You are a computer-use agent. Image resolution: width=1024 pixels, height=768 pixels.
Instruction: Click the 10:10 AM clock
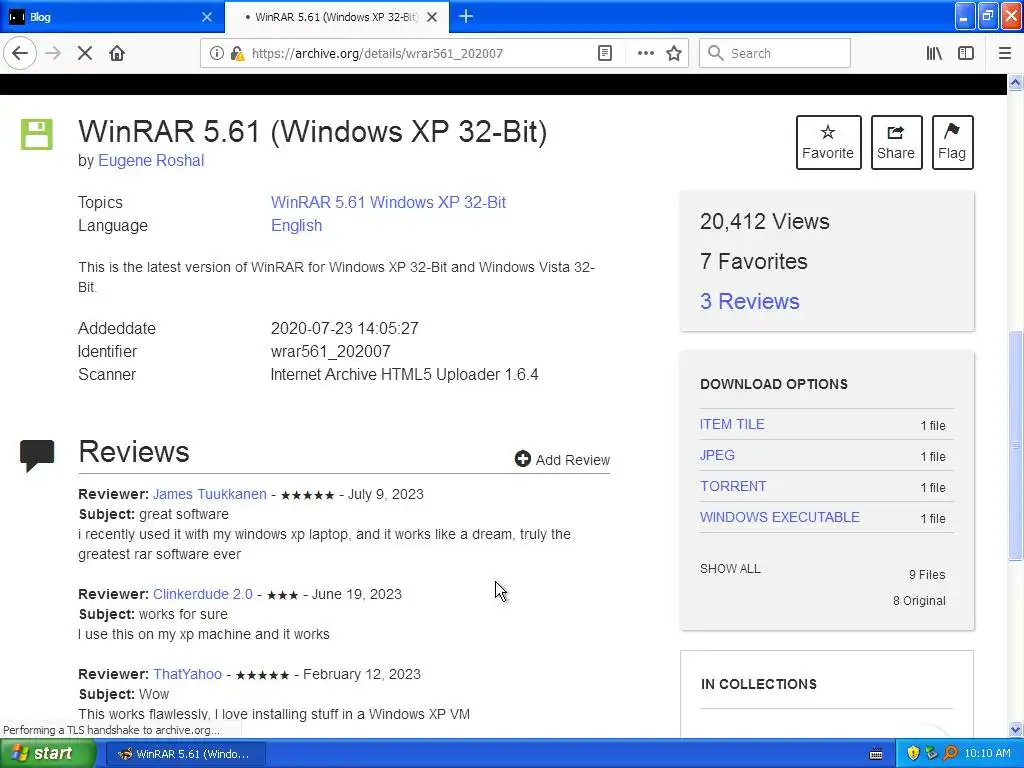pos(987,754)
